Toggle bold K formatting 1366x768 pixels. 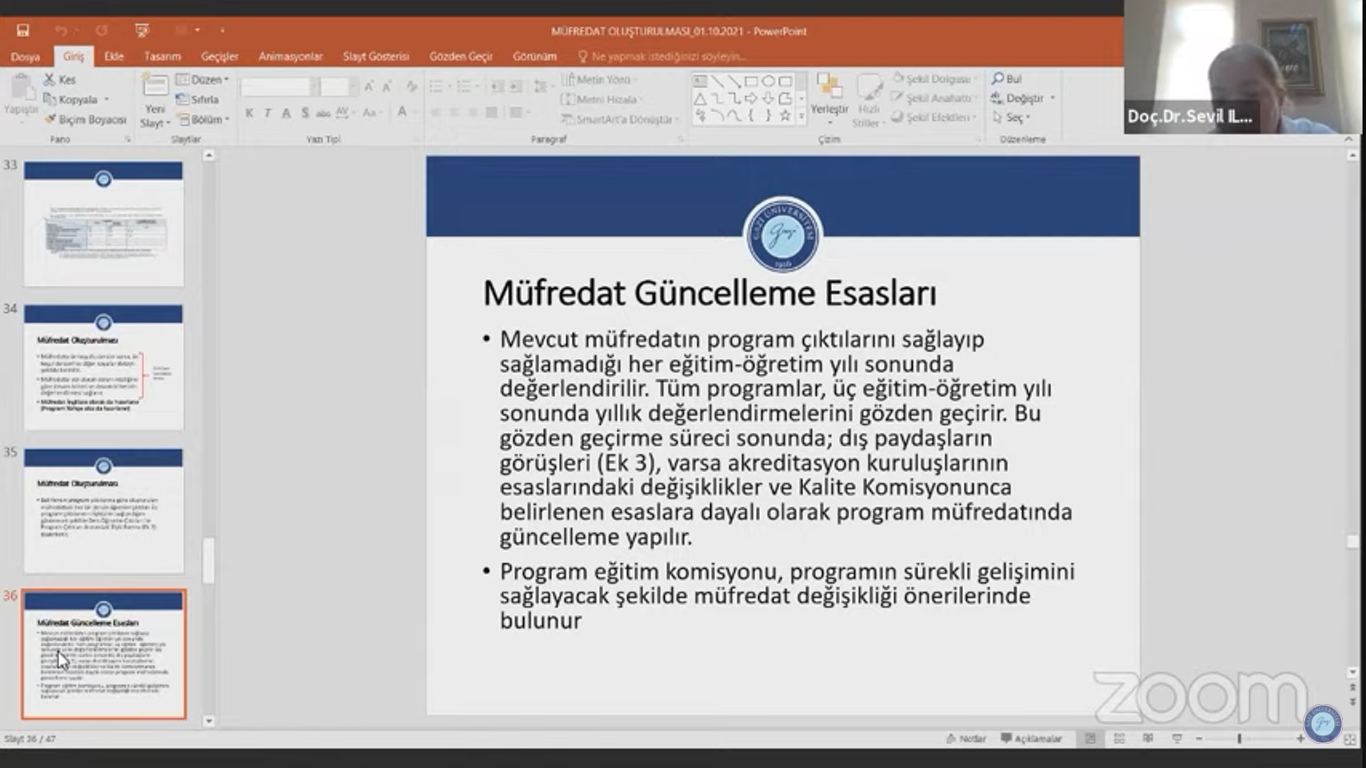pos(249,113)
